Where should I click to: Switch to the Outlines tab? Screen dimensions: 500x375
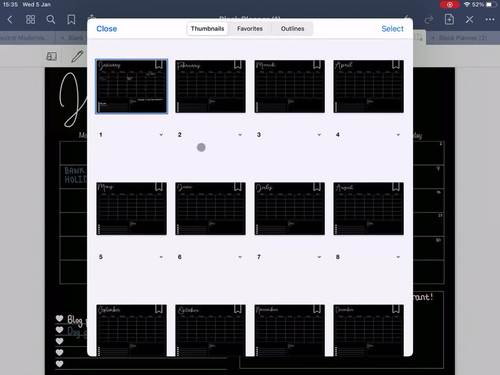(292, 29)
